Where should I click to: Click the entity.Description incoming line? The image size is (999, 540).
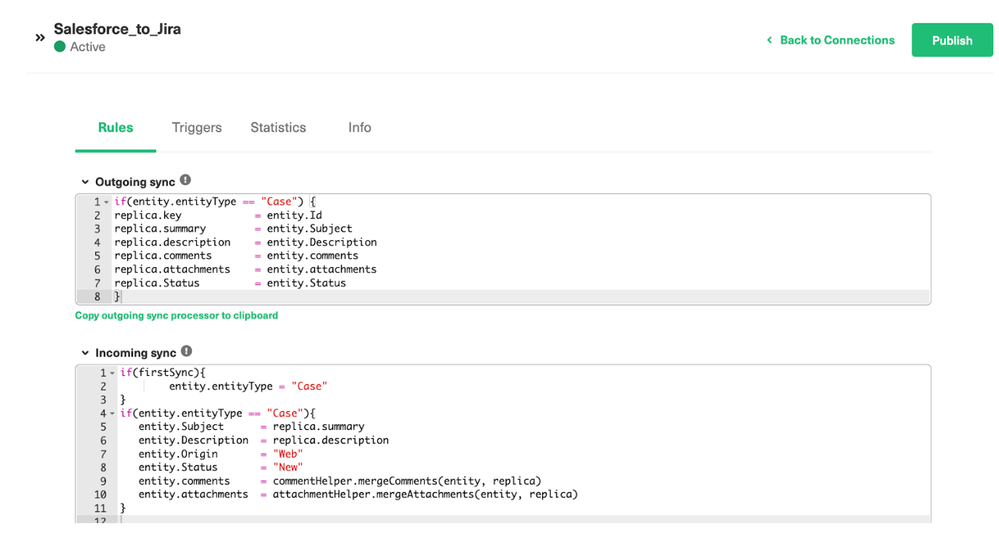point(263,440)
